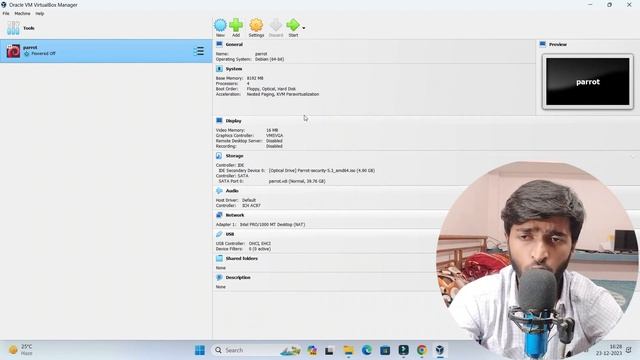This screenshot has height=360, width=640.
Task: Open the Display settings header link
Action: 233,121
